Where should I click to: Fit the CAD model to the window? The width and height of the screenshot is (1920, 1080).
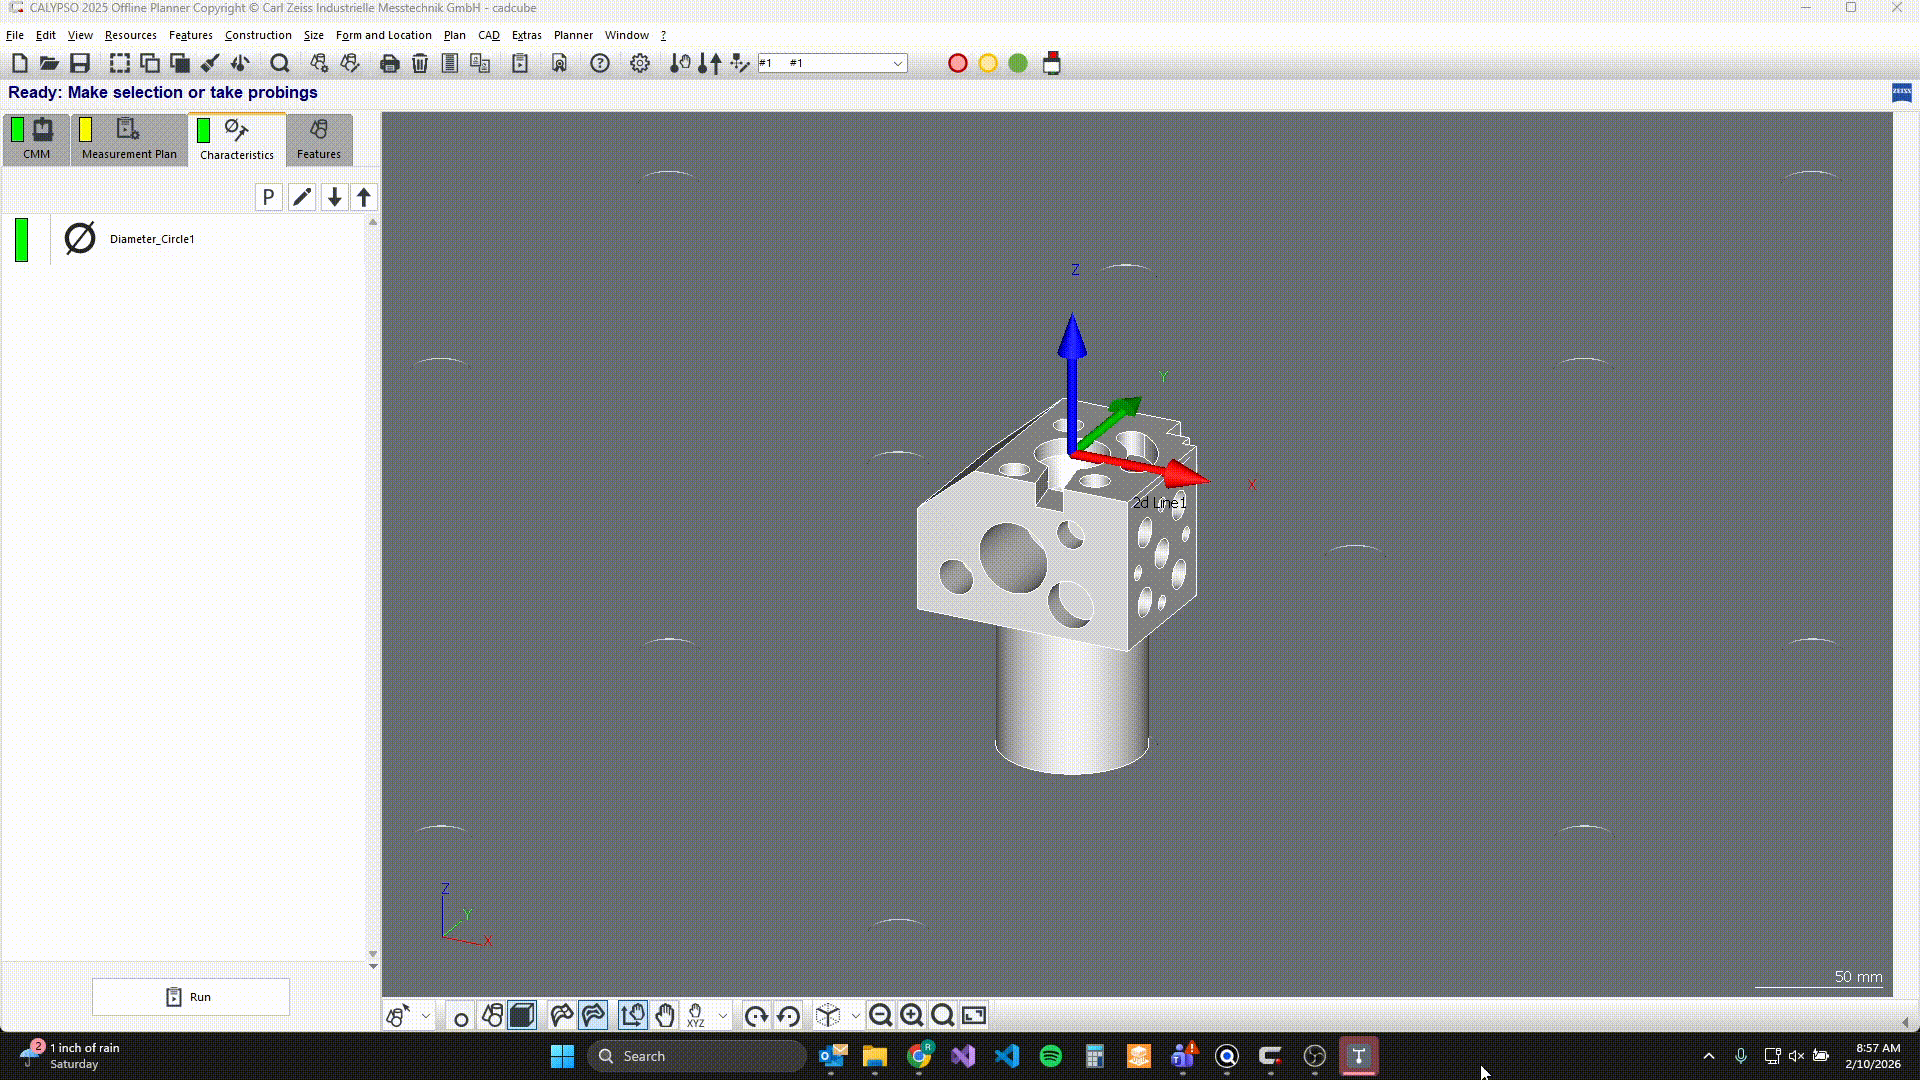click(975, 1015)
